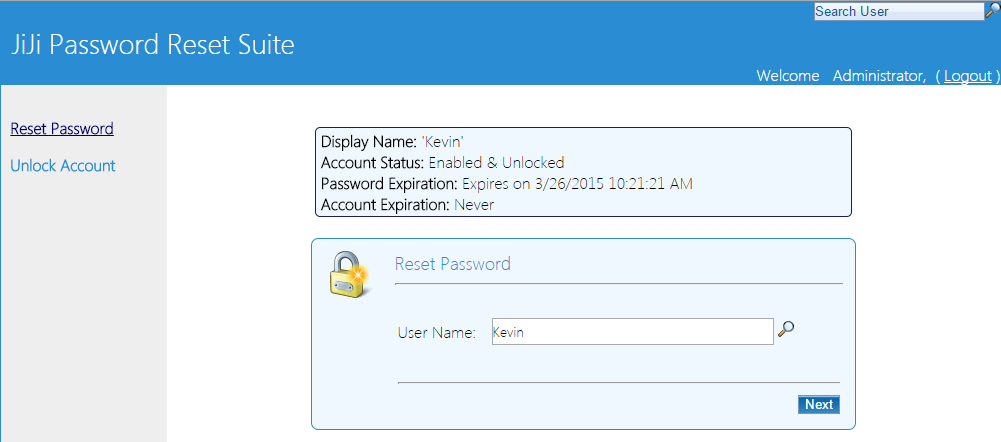Click the JiJi Password Reset Suite title
Viewport: 1001px width, 442px height.
coord(153,45)
